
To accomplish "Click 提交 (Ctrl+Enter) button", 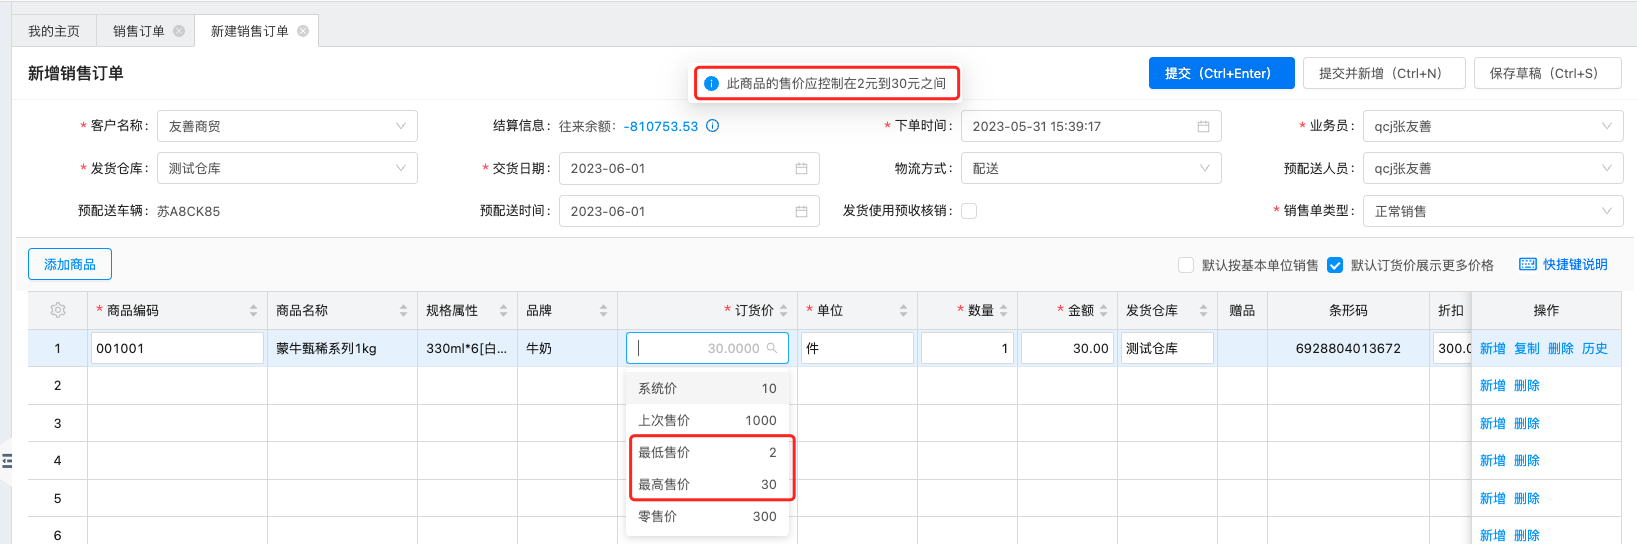I will click(1221, 73).
